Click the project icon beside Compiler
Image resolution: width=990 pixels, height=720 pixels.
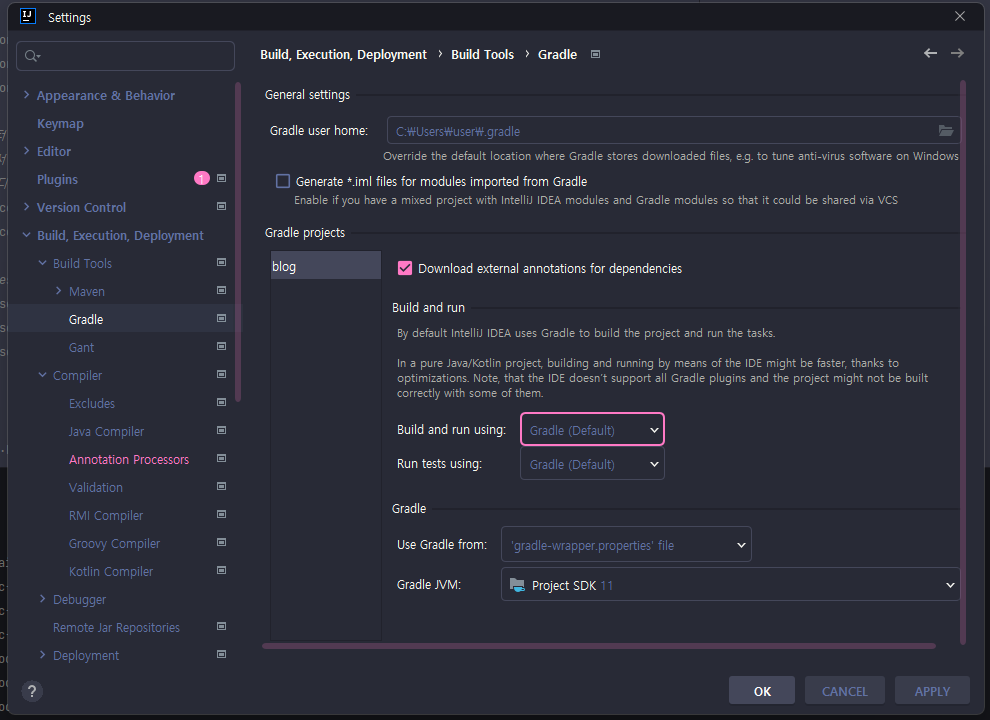click(222, 374)
